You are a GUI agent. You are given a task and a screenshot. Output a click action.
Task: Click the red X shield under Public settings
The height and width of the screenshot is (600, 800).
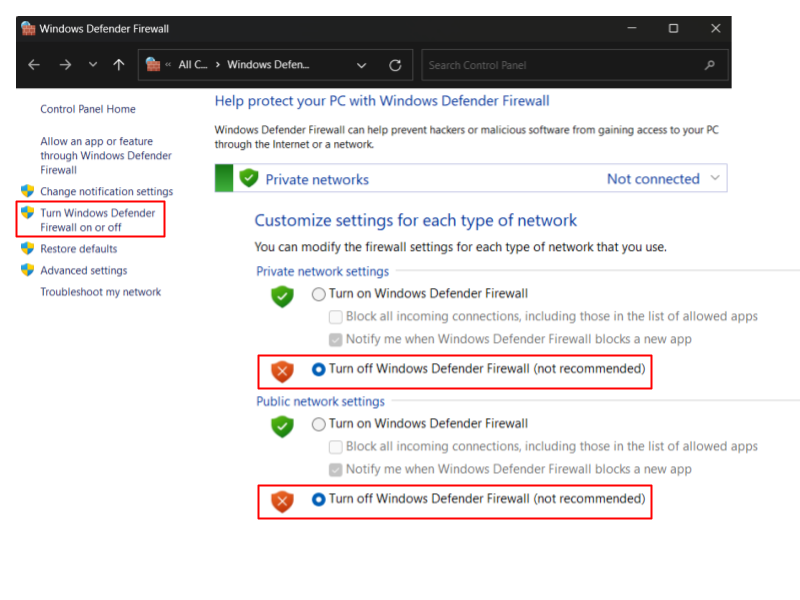pos(282,501)
